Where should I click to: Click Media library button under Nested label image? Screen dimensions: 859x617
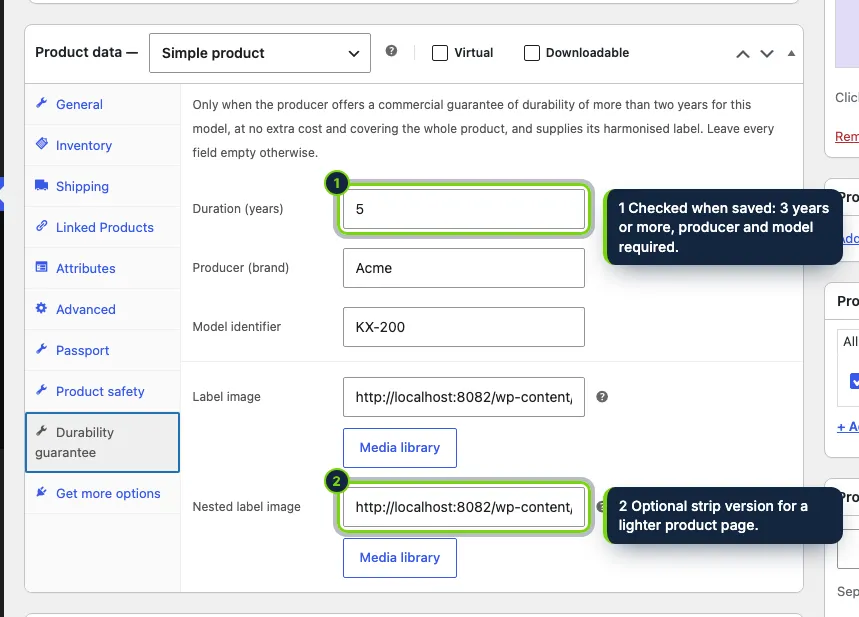pyautogui.click(x=400, y=558)
